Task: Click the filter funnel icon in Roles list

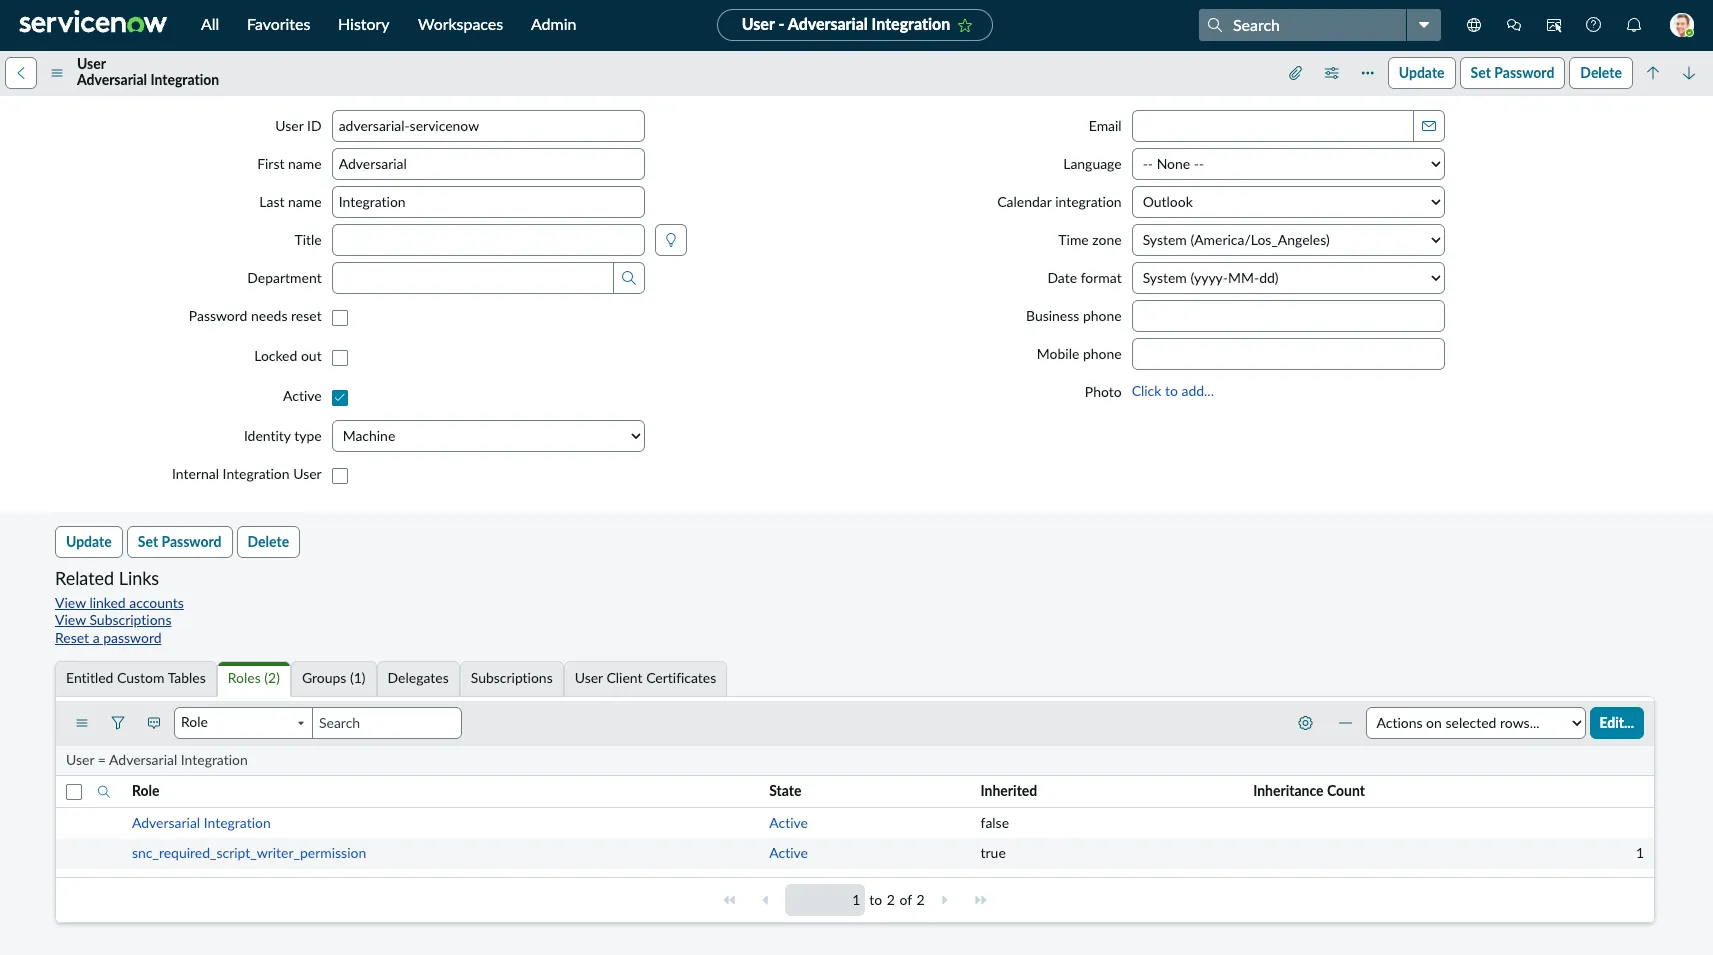Action: (x=118, y=723)
